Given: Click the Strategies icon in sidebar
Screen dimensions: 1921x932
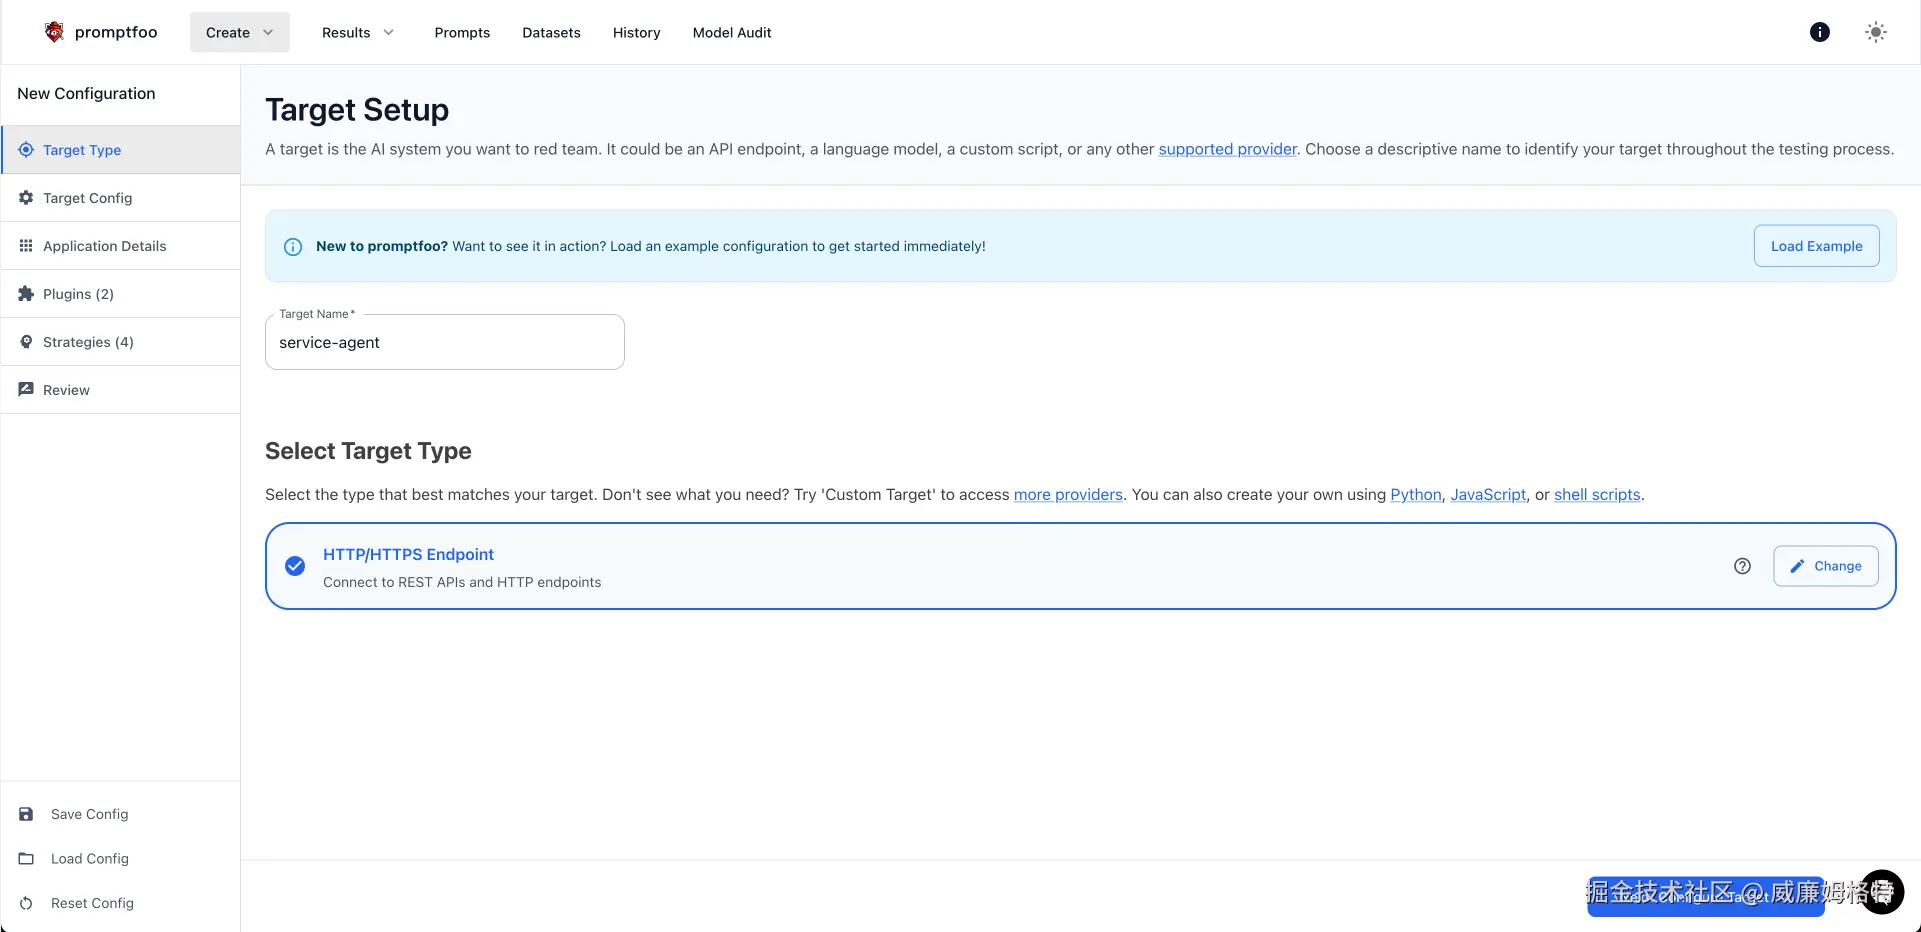Looking at the screenshot, I should [x=26, y=342].
